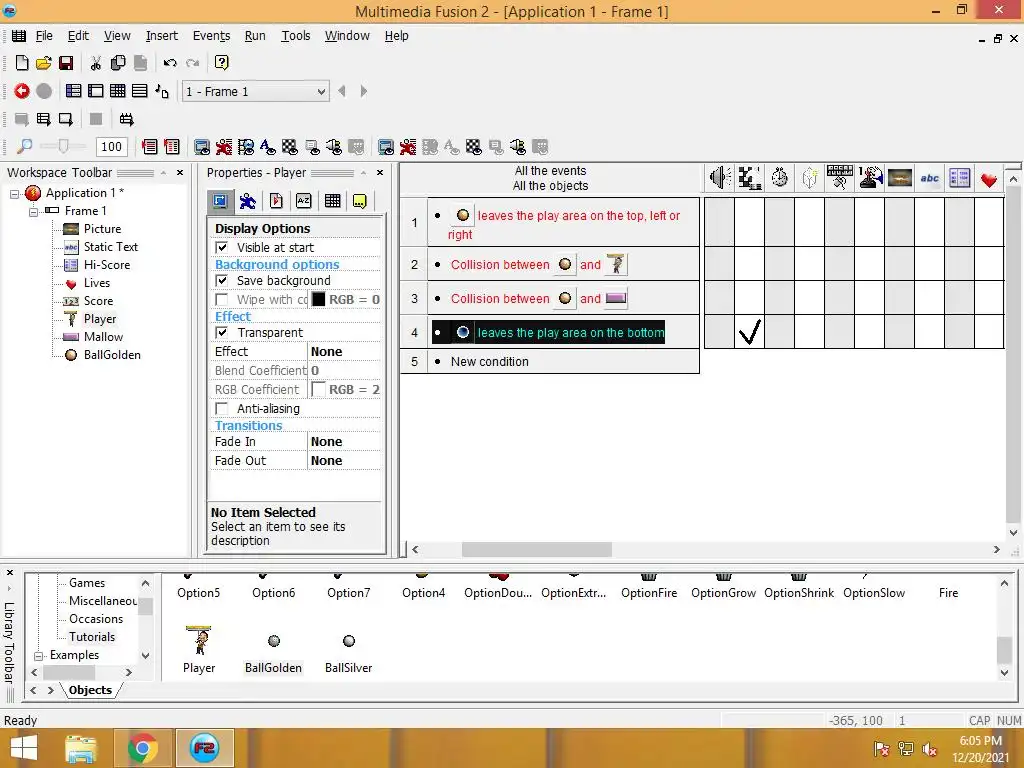Open the Fade Out transition value
1024x768 pixels.
pos(344,460)
